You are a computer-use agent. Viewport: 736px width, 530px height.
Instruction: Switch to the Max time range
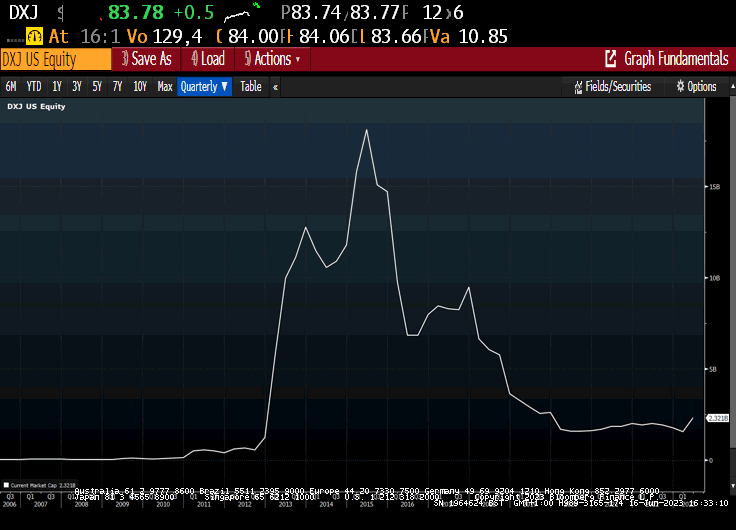click(165, 87)
